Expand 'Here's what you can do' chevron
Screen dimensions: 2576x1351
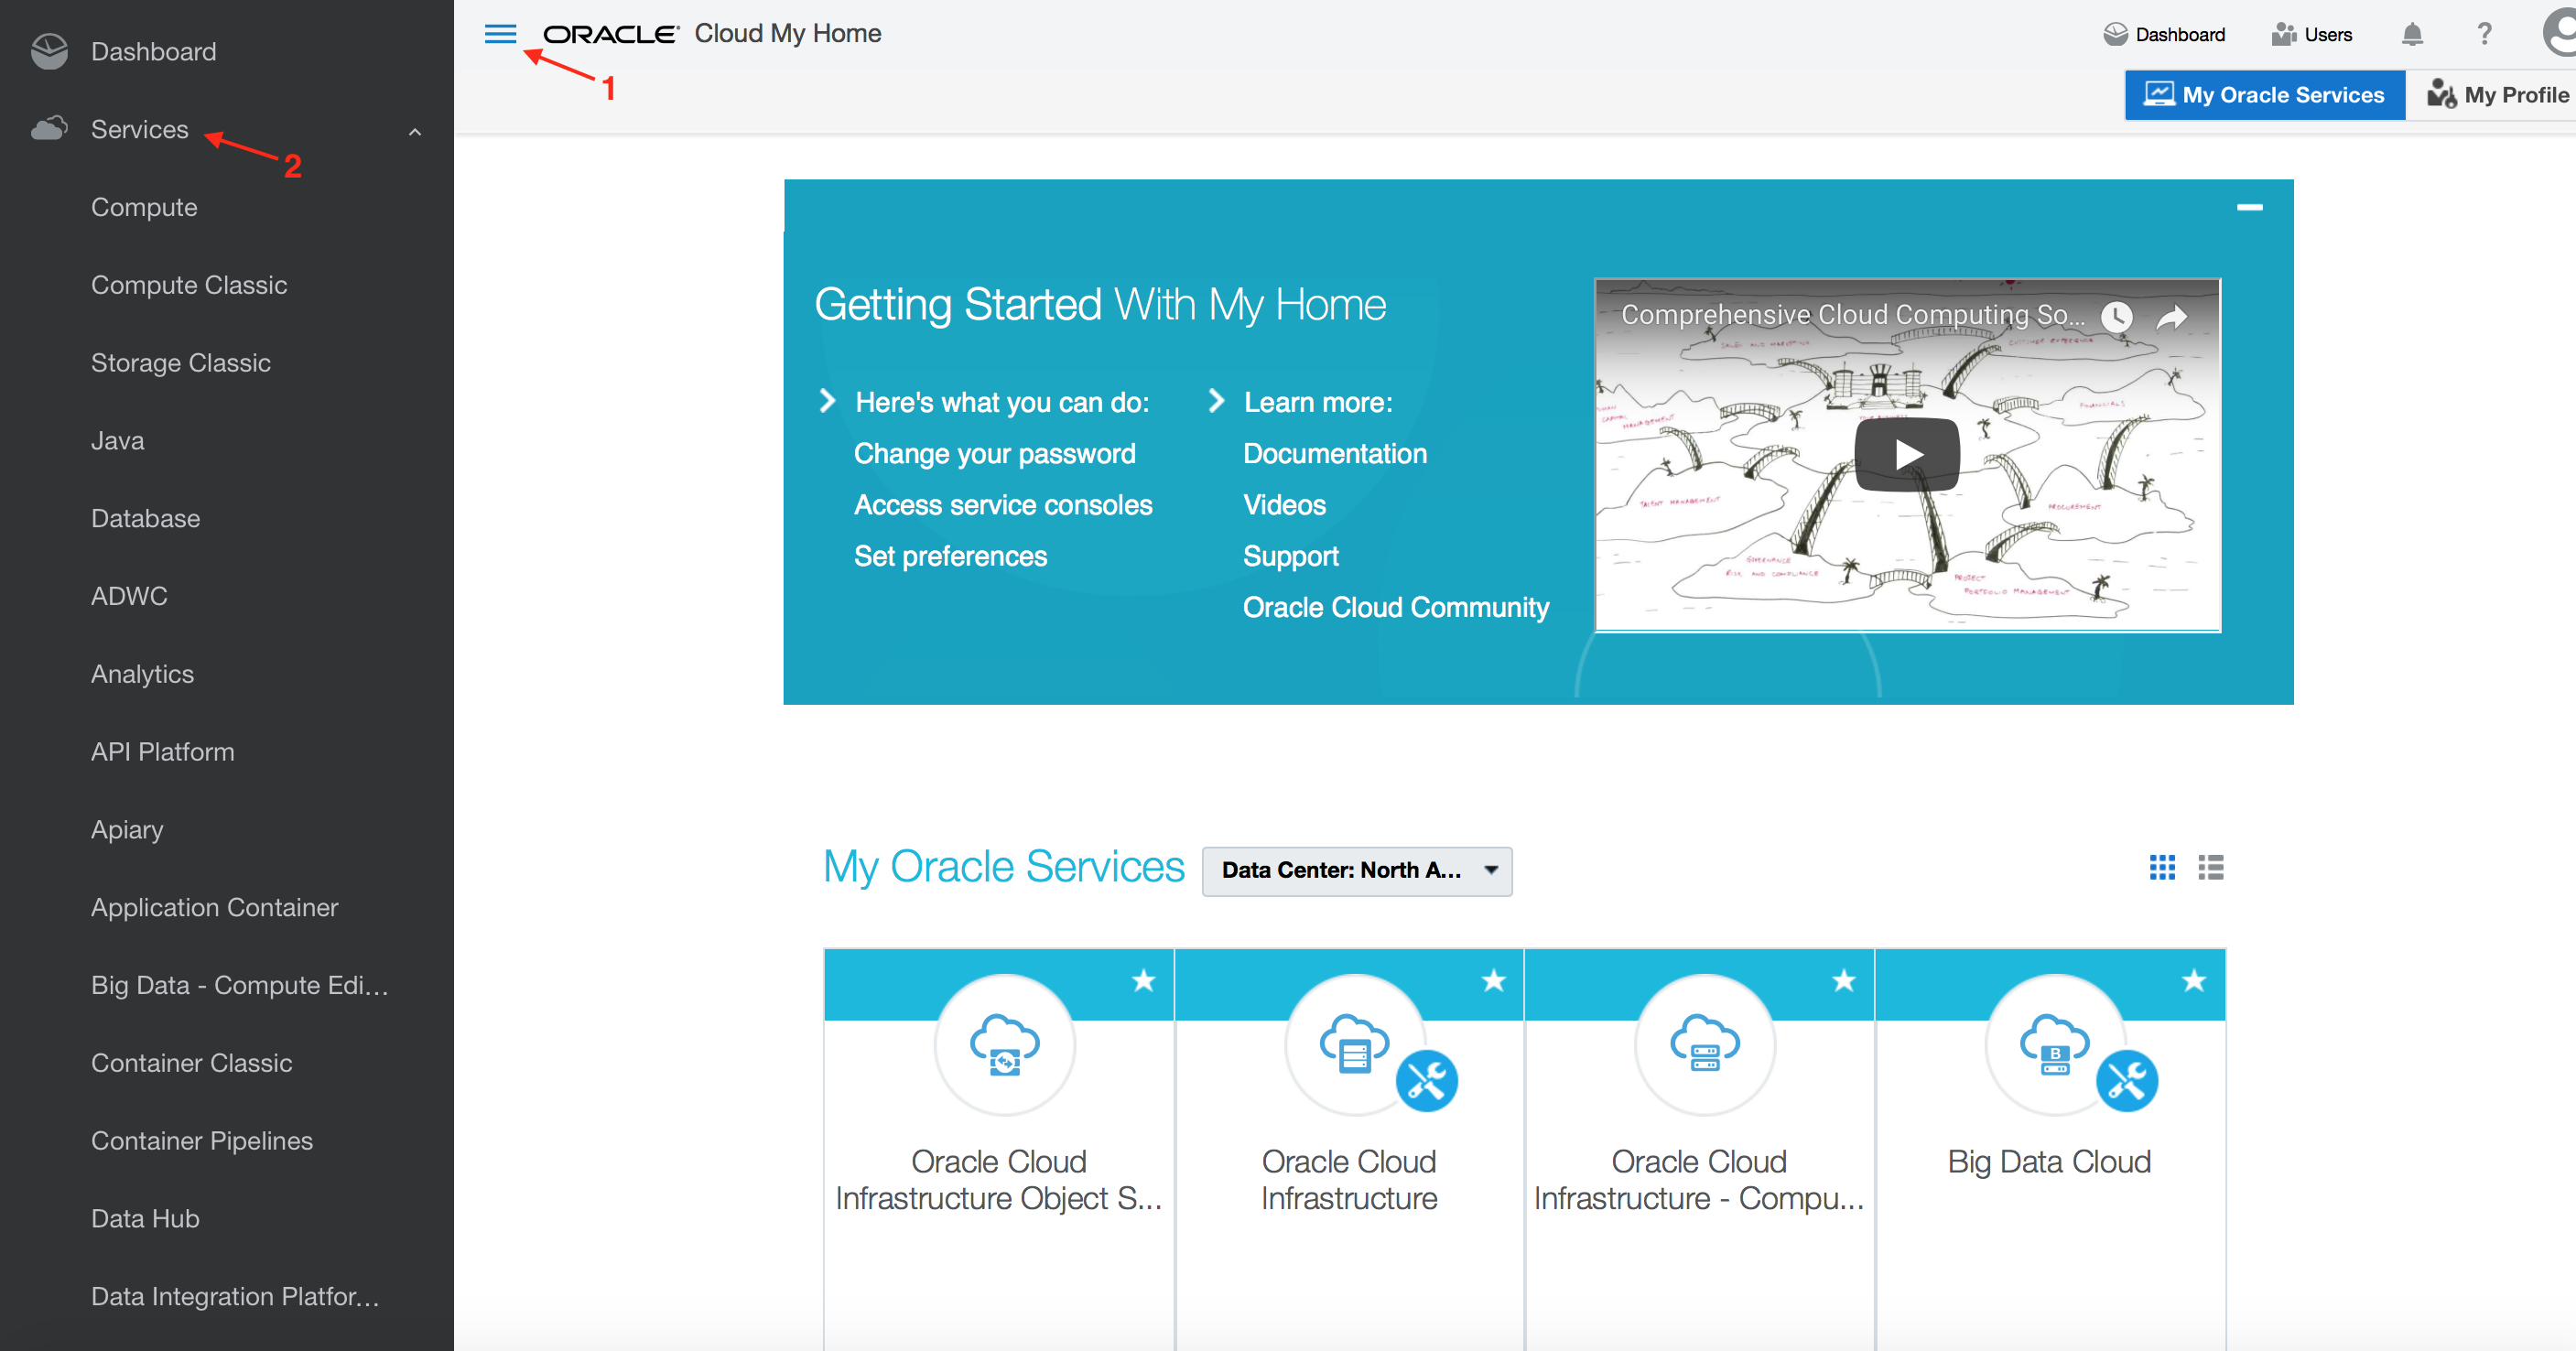click(x=827, y=401)
